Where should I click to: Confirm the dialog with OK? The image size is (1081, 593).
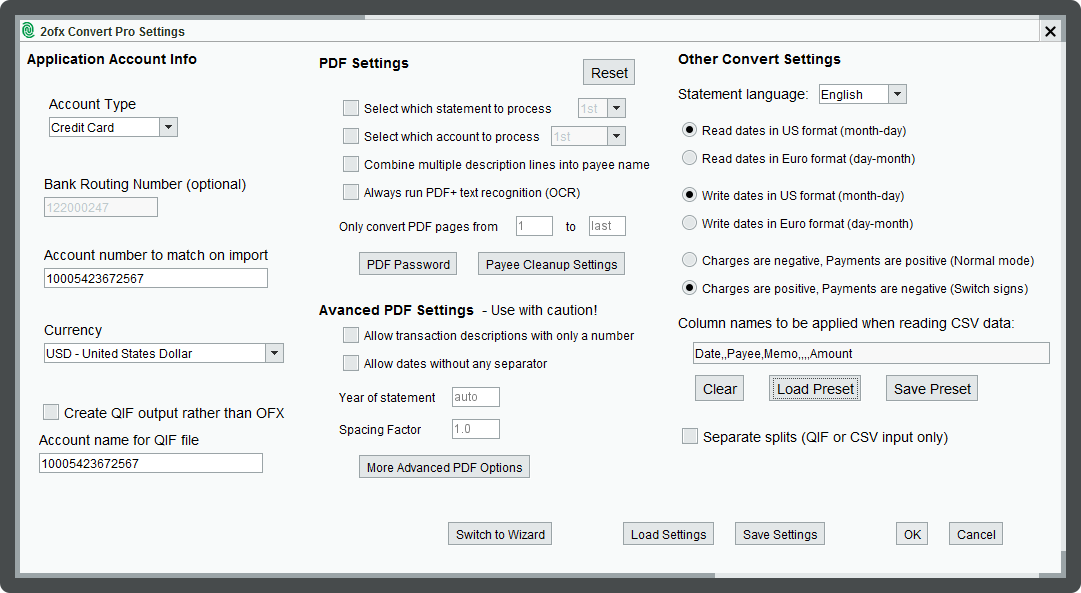(912, 534)
